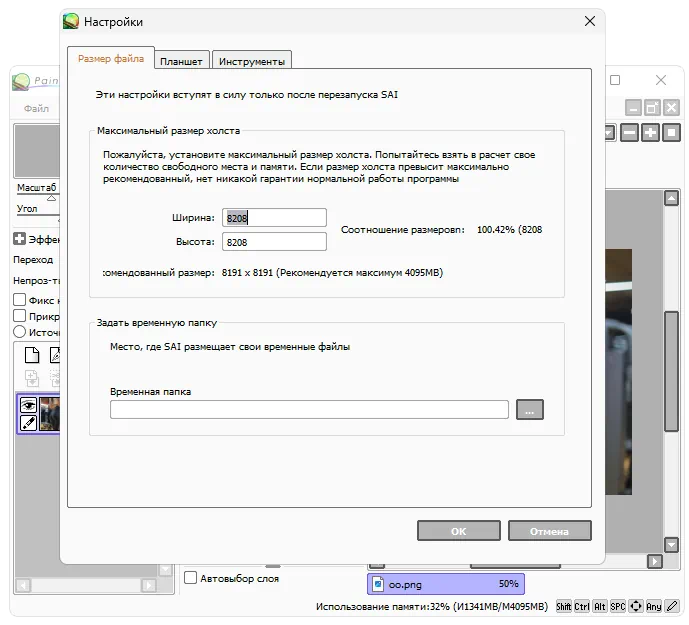Click the inner document minimize button in SAI
Screen dimensions: 689x625
pos(633,107)
